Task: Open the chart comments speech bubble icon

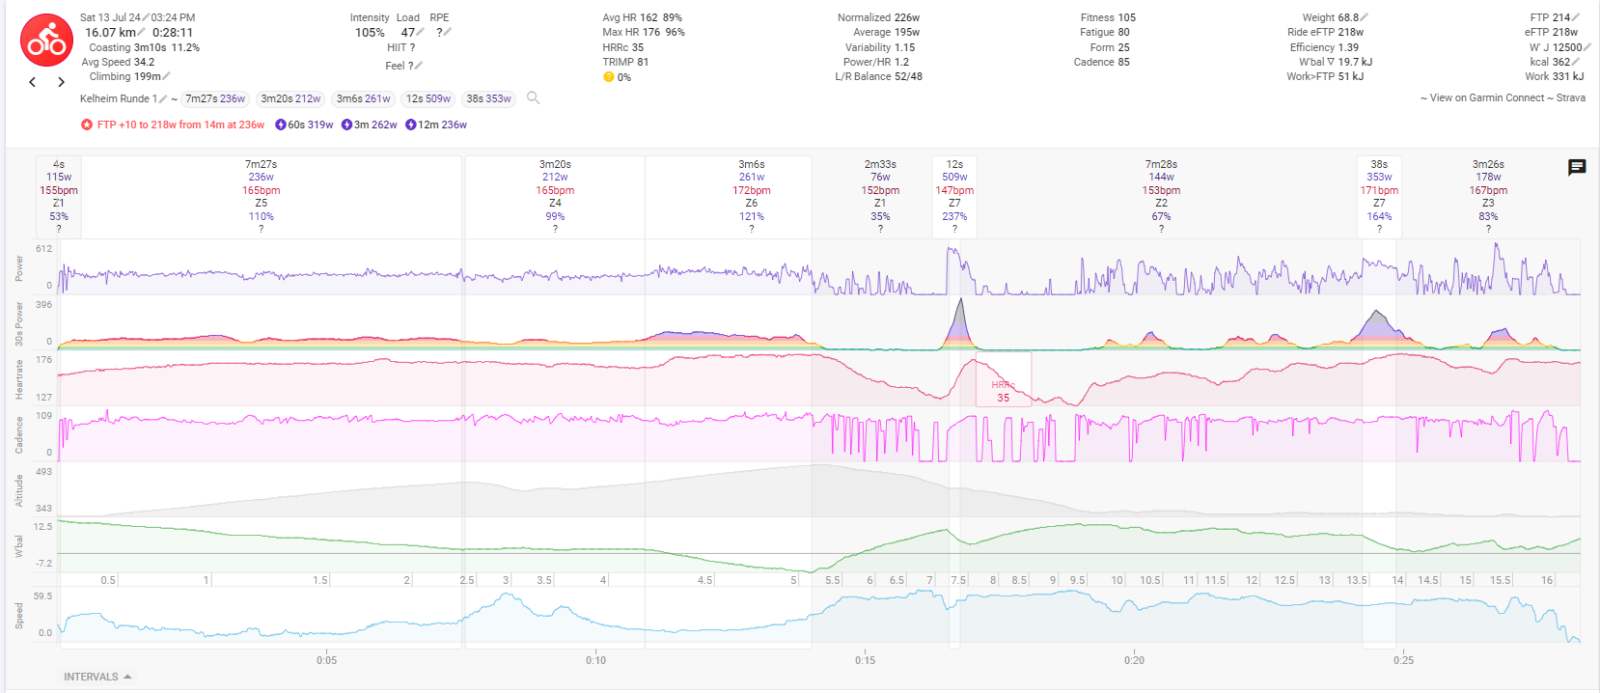Action: pyautogui.click(x=1577, y=167)
